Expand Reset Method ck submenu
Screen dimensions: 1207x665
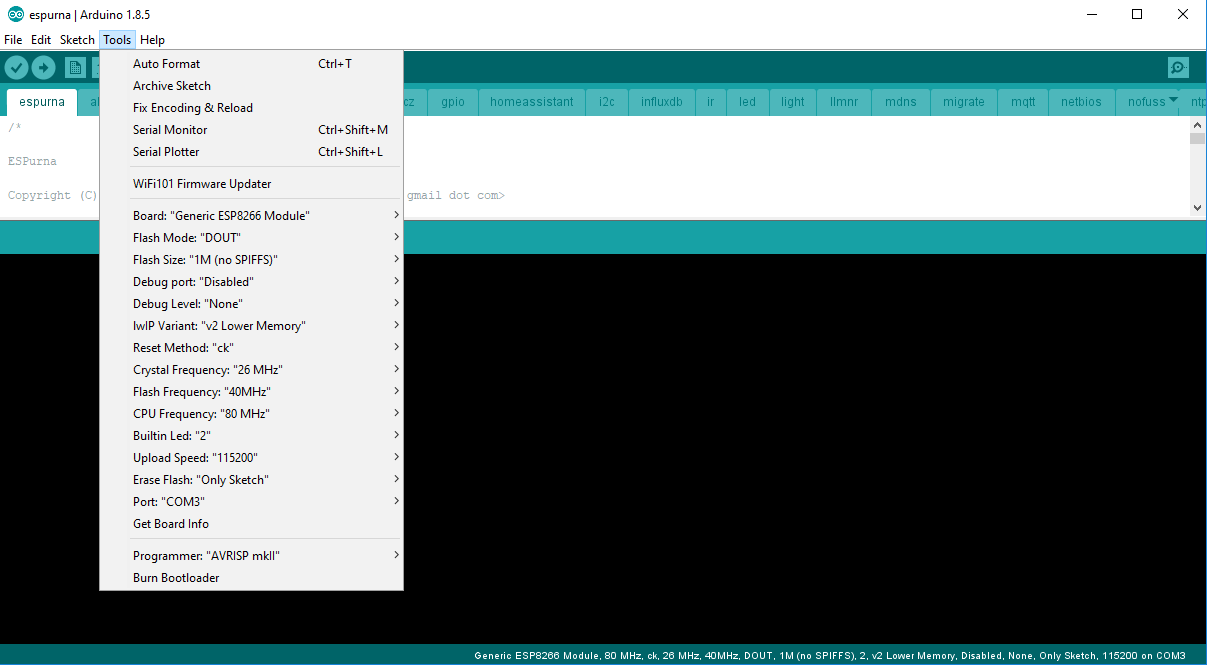tap(251, 348)
